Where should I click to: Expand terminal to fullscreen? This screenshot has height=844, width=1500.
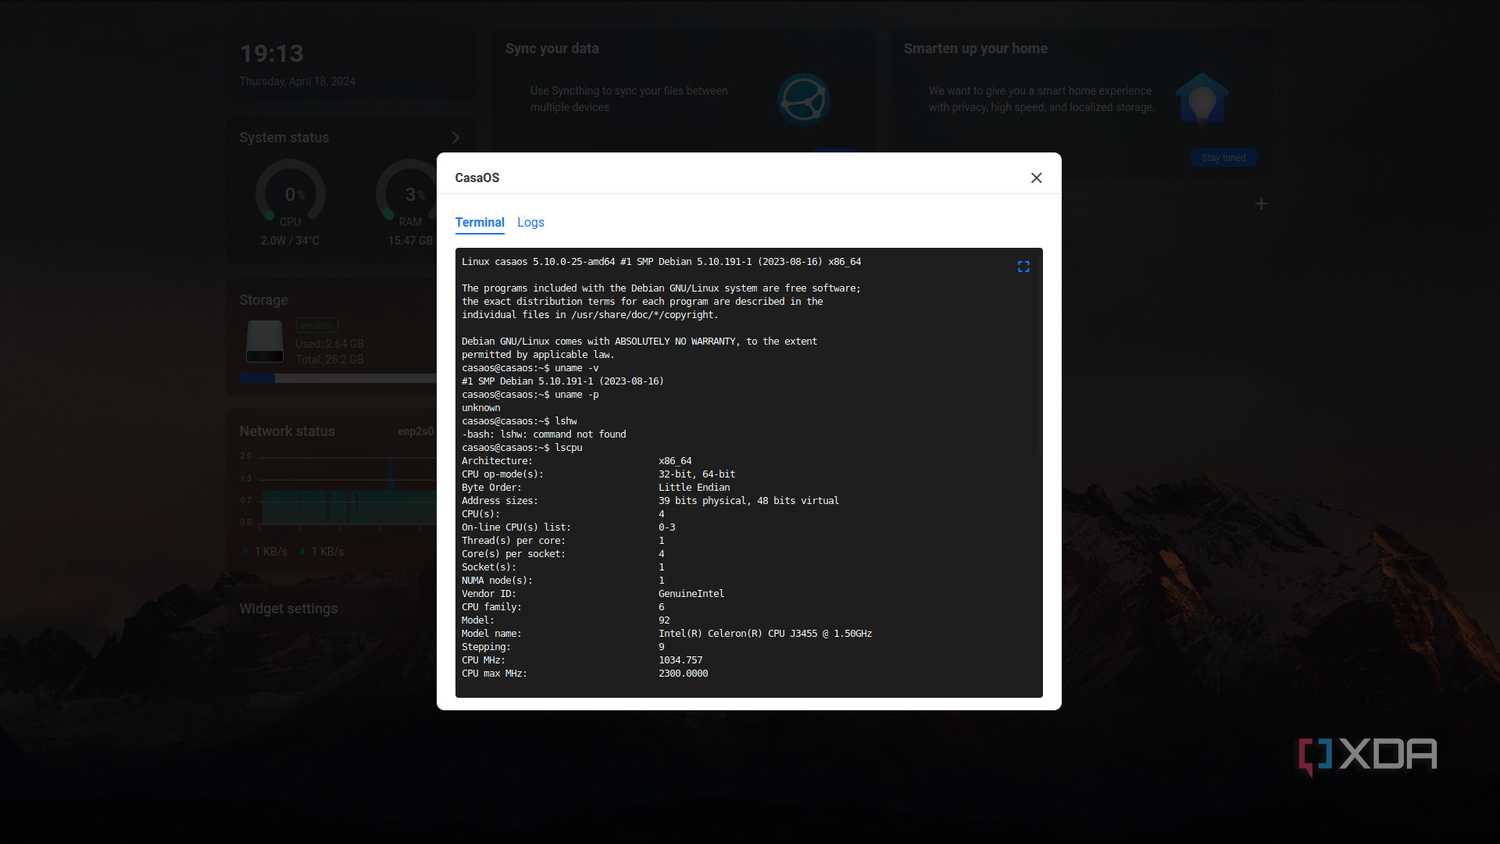(x=1023, y=267)
